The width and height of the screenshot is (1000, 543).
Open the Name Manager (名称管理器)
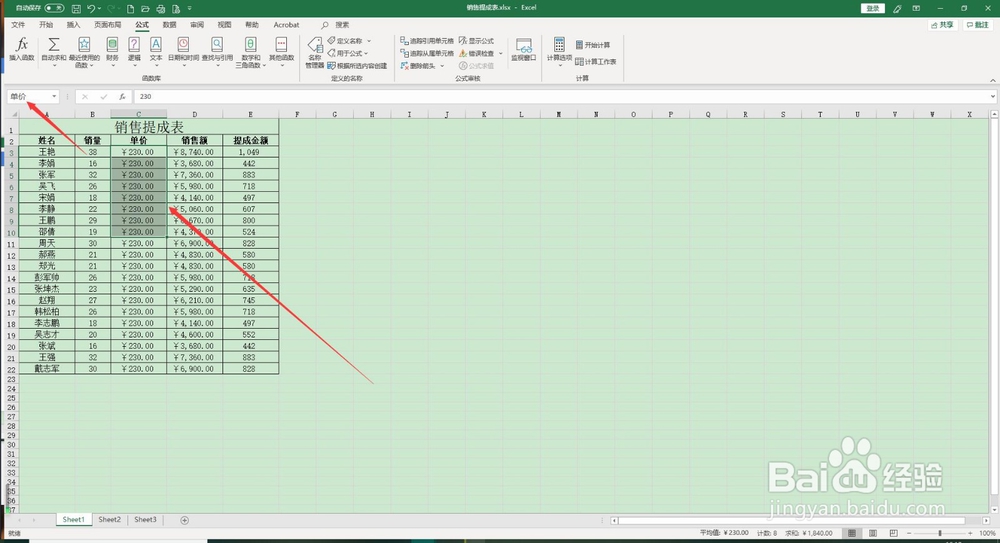(x=315, y=52)
